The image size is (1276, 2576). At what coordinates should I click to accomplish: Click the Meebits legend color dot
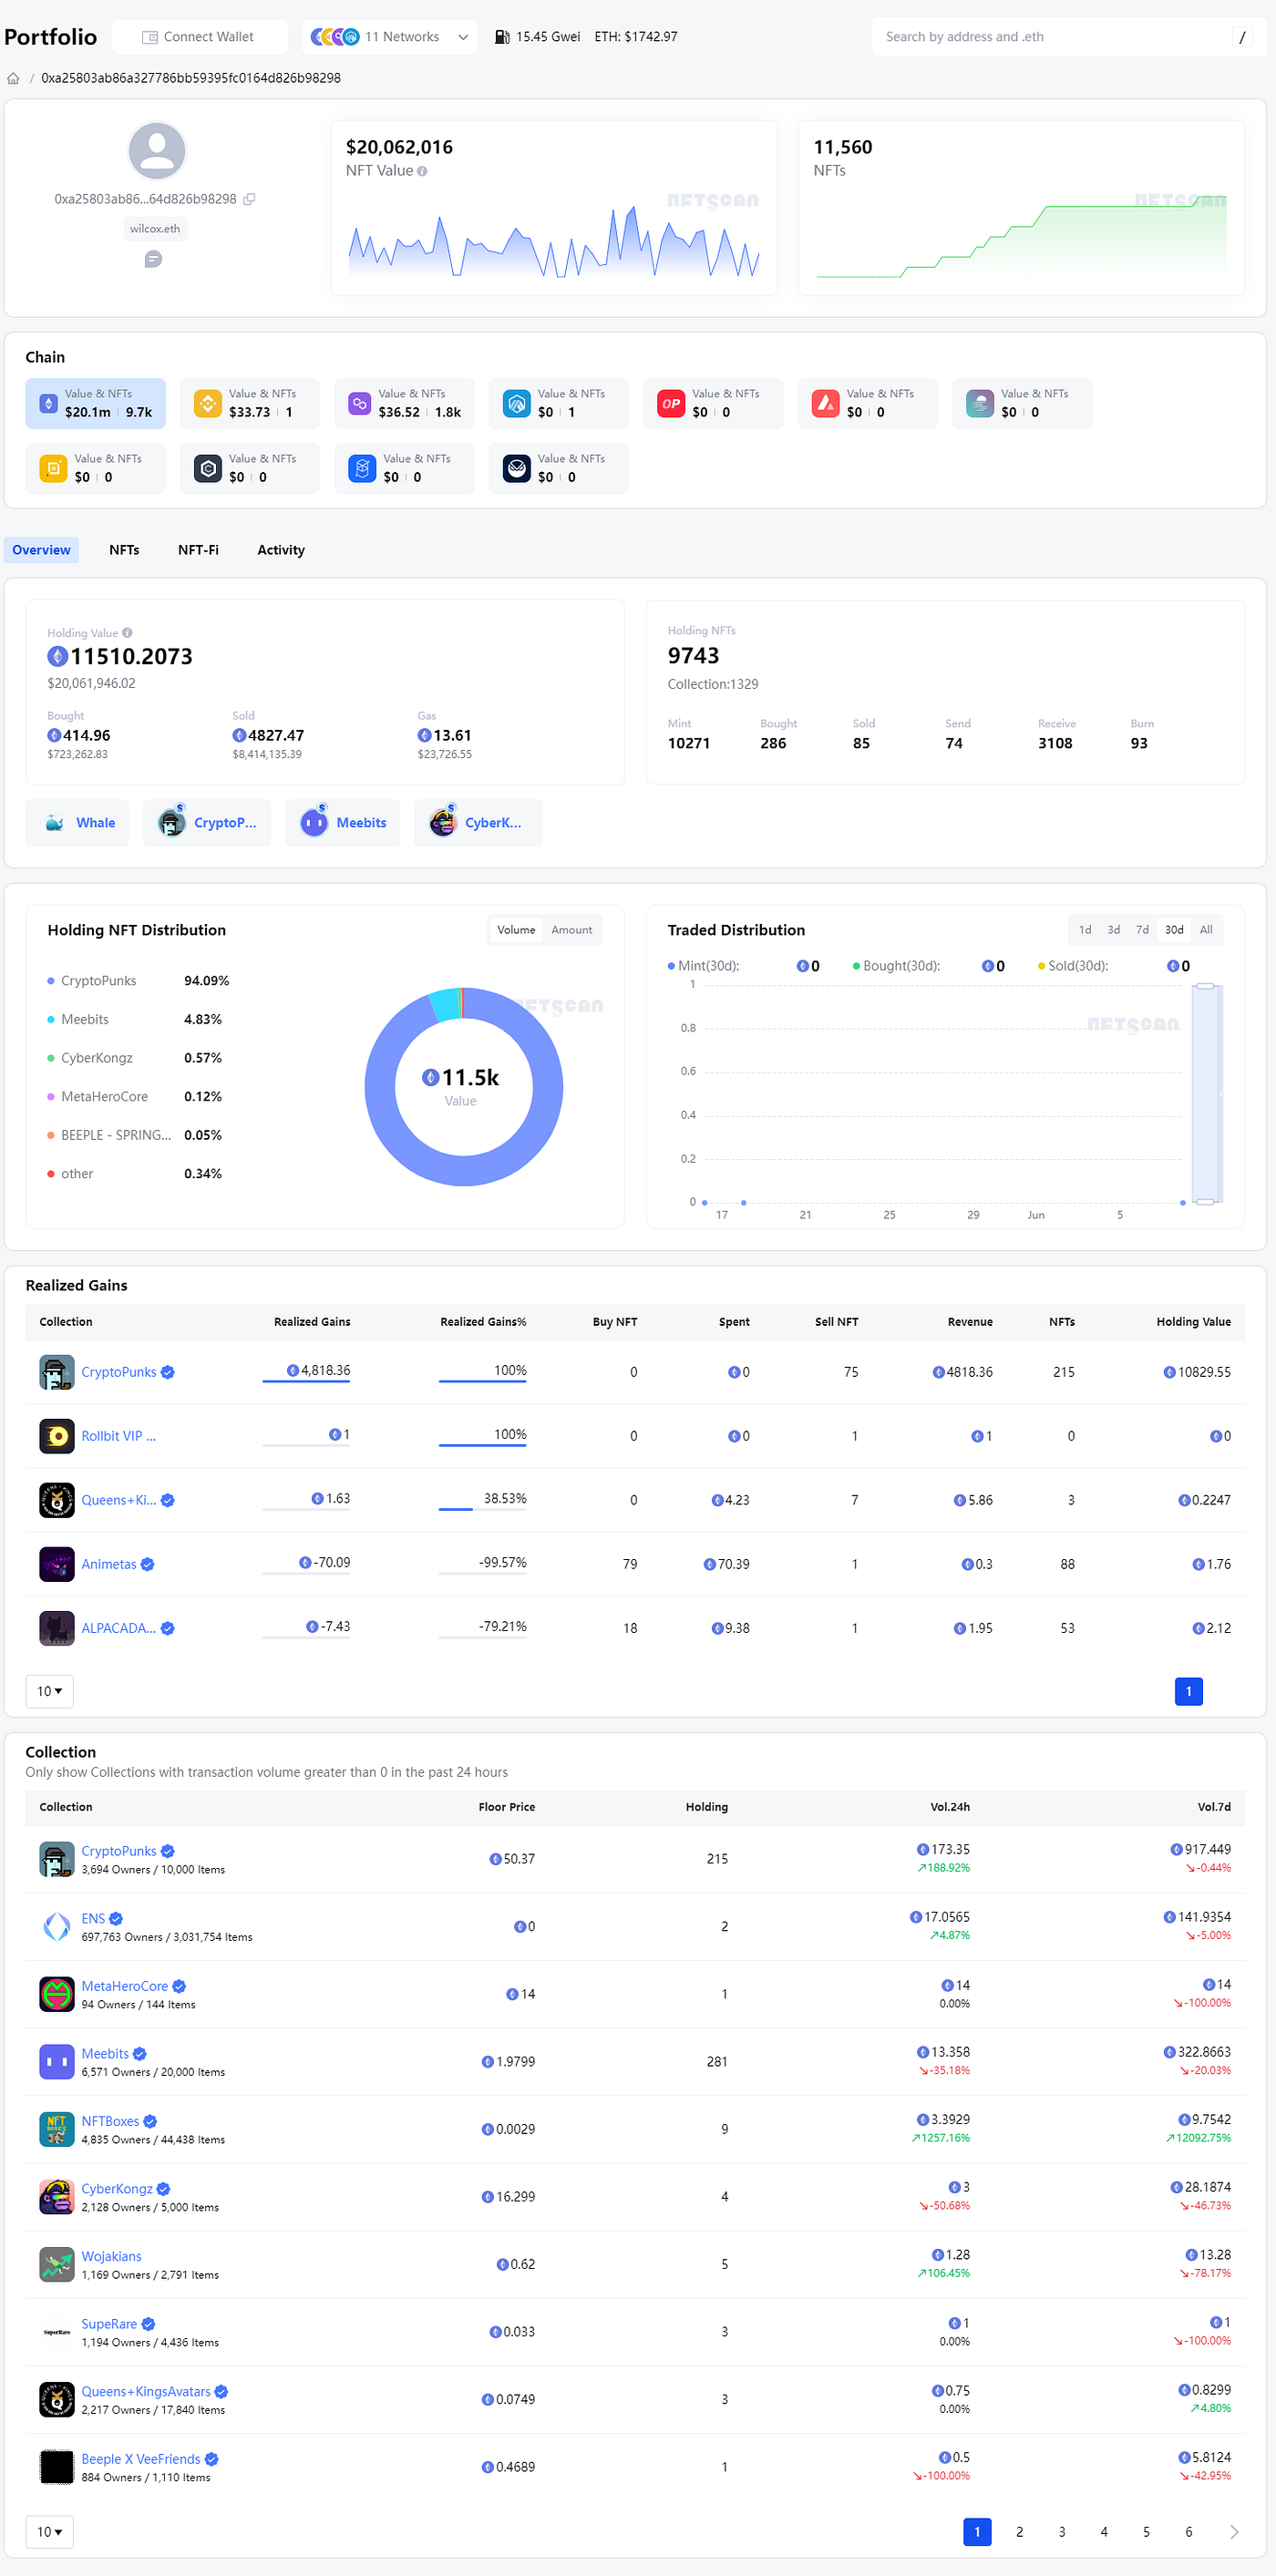51,1019
